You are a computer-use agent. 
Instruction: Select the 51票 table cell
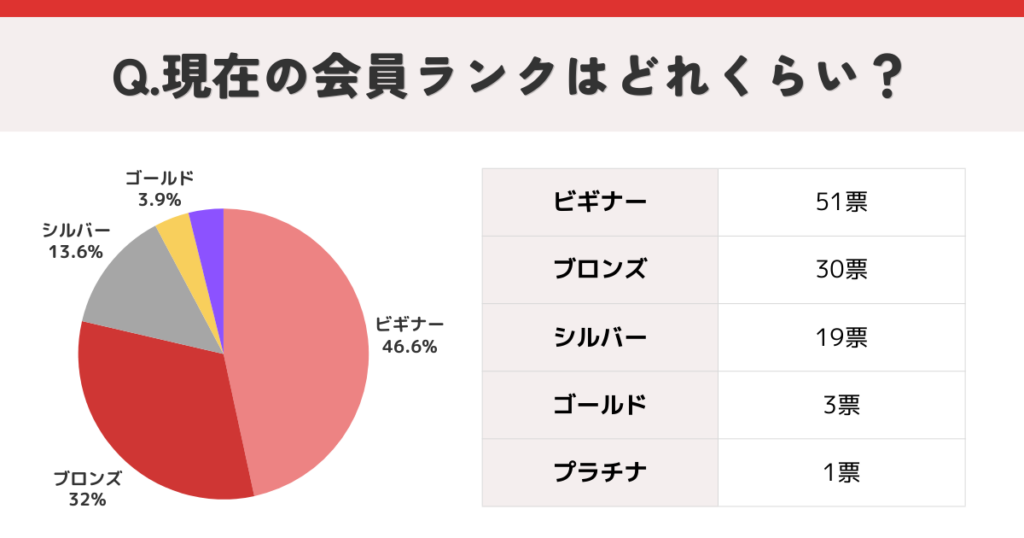[x=841, y=202]
